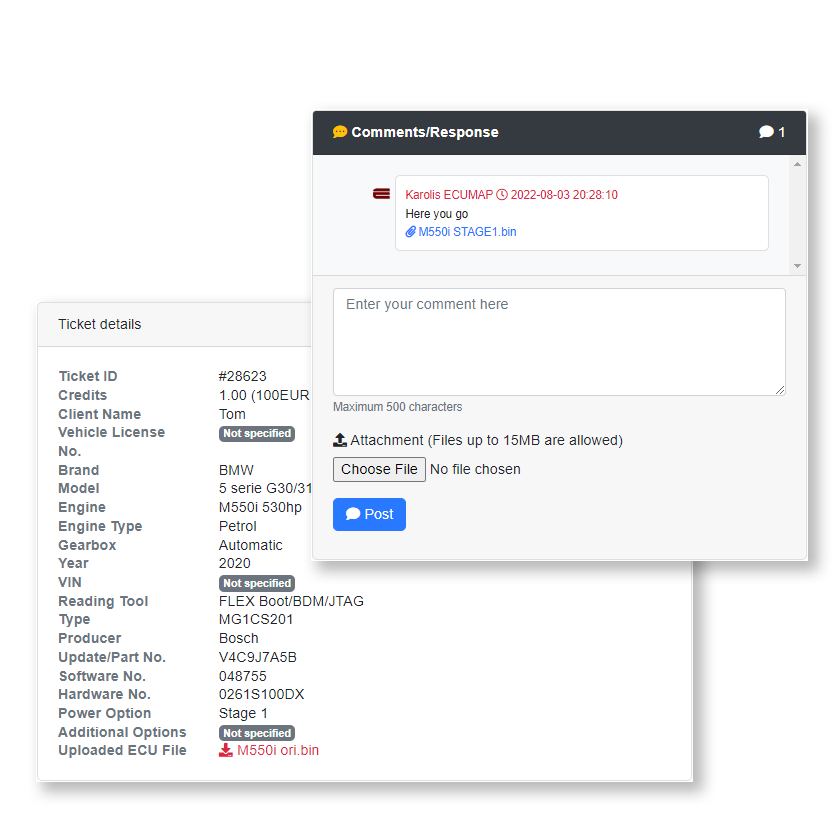Click the 'Not specified' badge beside VIN

(257, 583)
